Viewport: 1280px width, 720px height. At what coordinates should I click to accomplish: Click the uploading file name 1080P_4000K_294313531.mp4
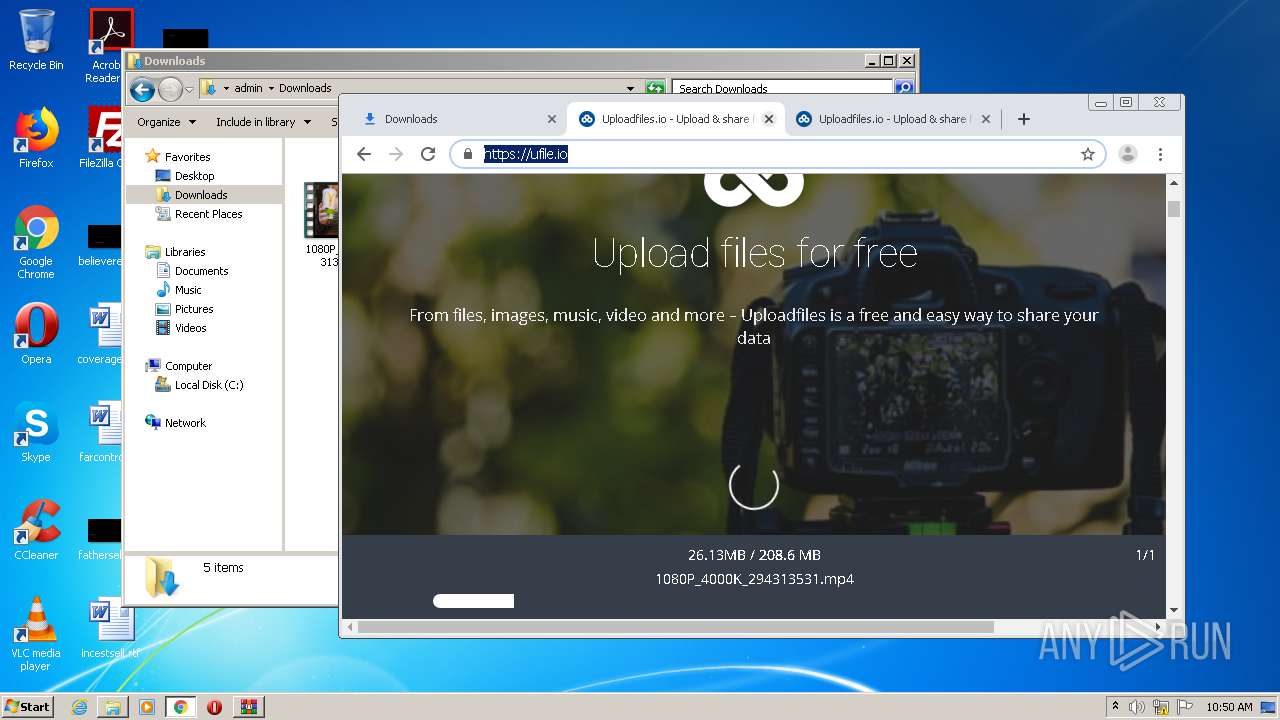pyautogui.click(x=754, y=579)
